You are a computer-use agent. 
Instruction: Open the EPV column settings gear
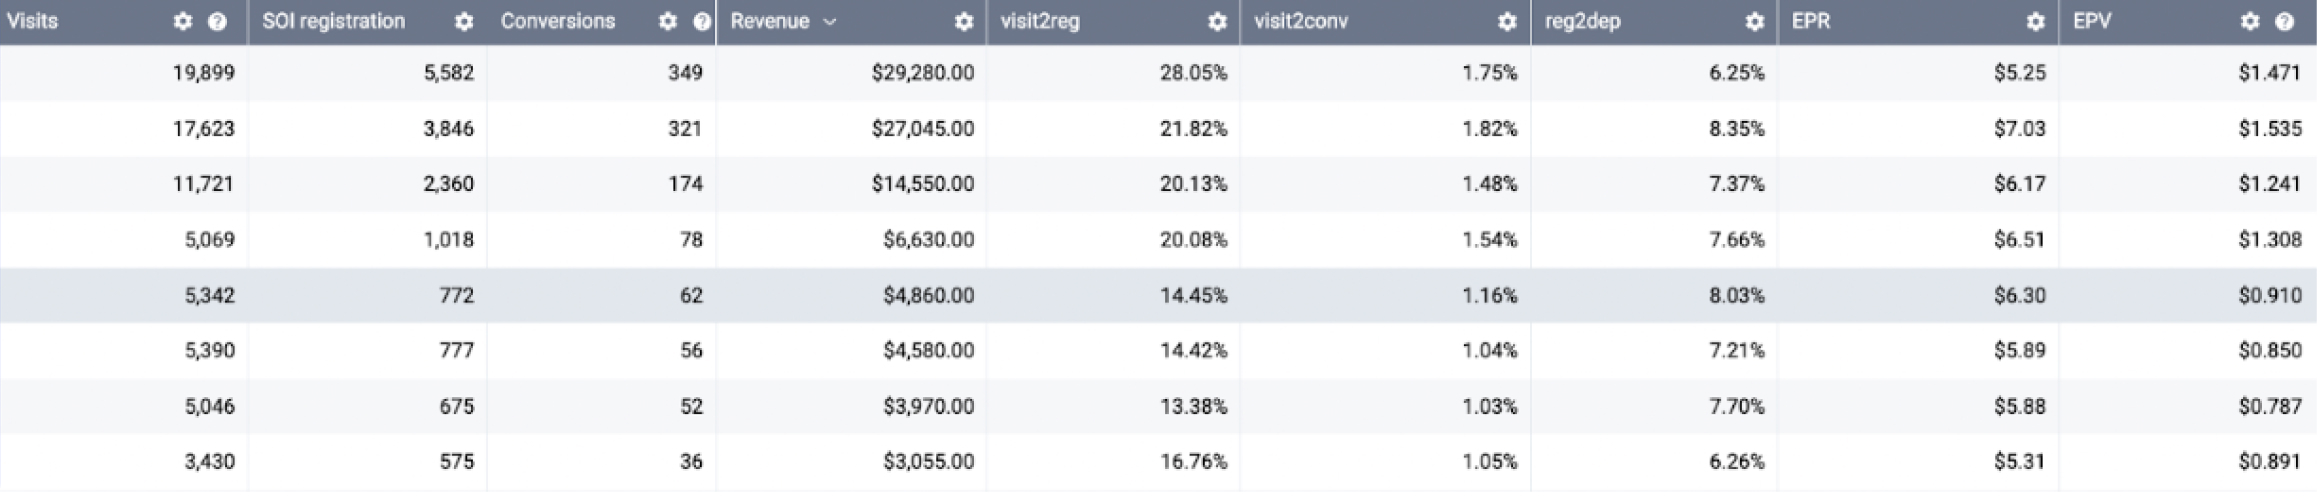pyautogui.click(x=2250, y=22)
